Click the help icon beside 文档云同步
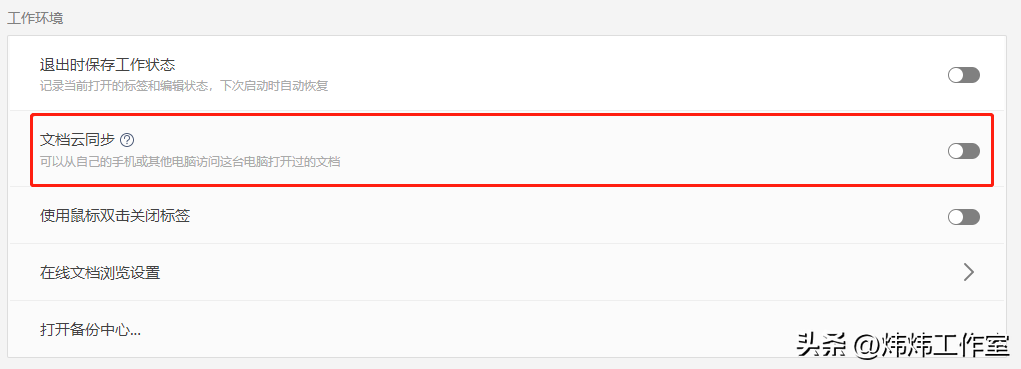1021x369 pixels. point(128,139)
